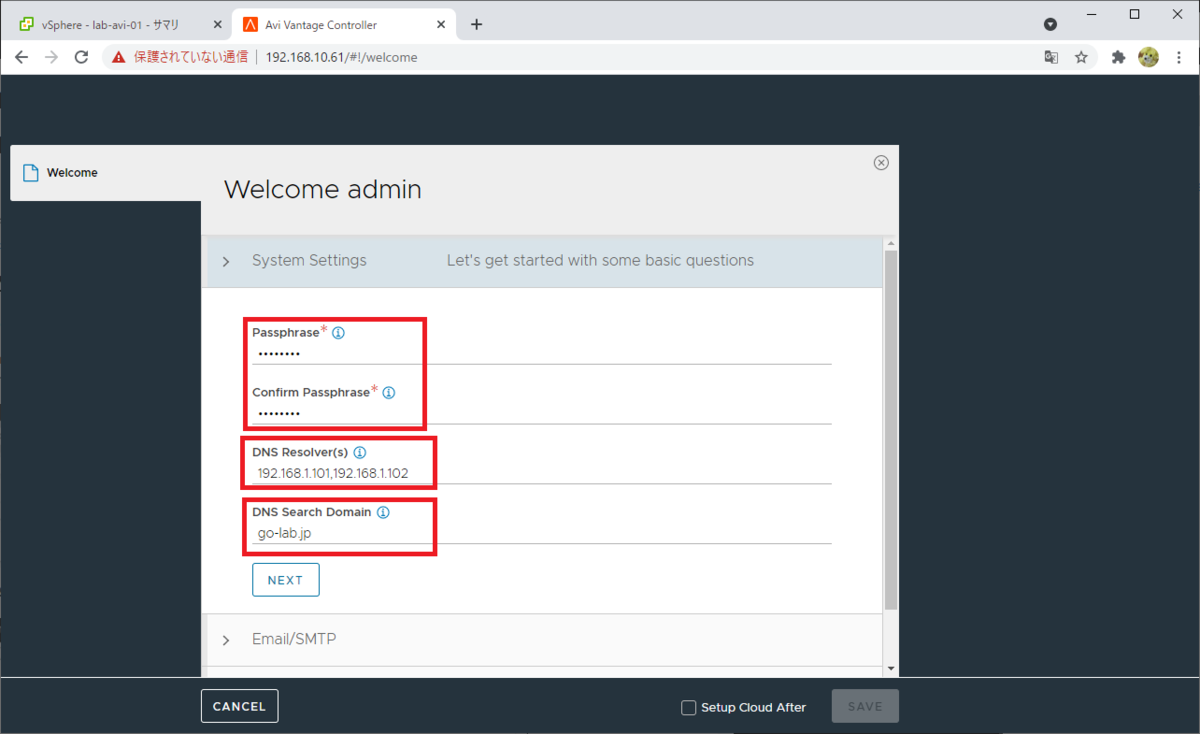Click the DNS Search Domain info icon
The width and height of the screenshot is (1200, 734).
383,512
